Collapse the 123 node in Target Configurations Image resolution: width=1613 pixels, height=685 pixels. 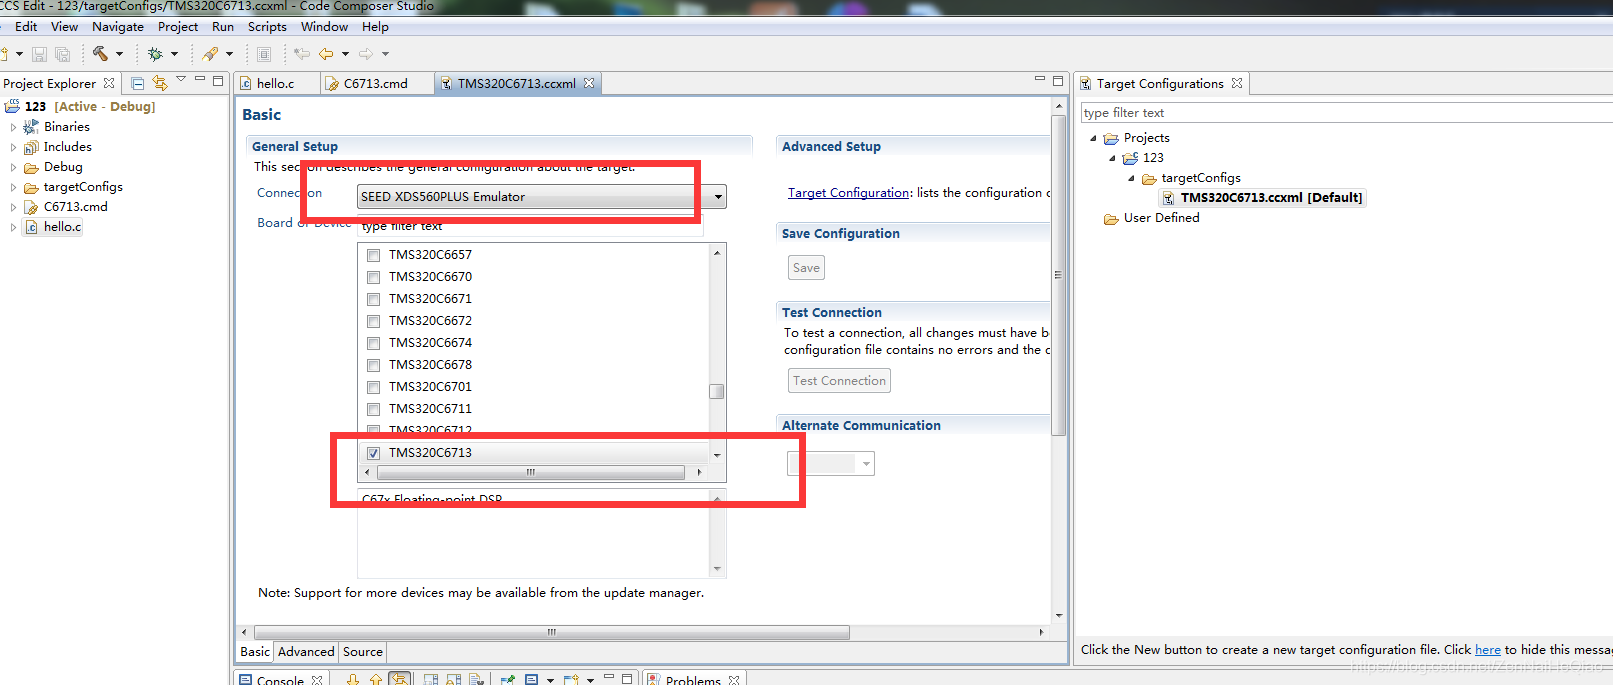coord(1112,158)
